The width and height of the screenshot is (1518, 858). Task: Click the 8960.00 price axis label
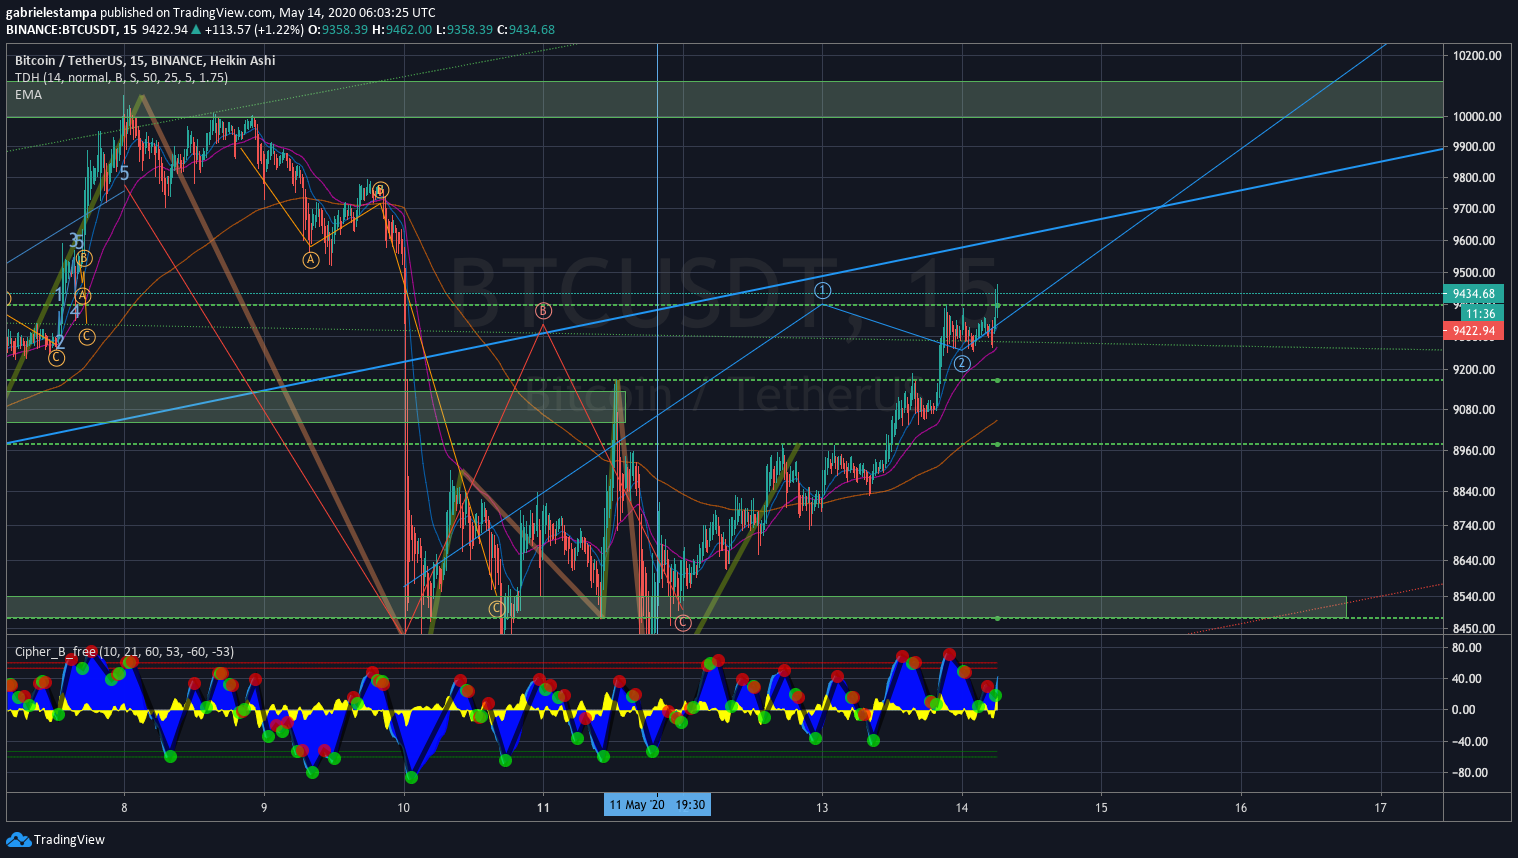click(1474, 451)
